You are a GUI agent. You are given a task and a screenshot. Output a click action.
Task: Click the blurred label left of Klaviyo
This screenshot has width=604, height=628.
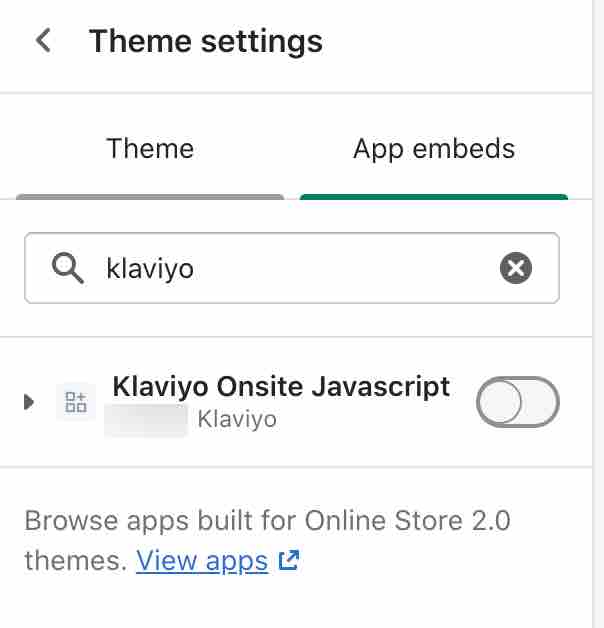tap(146, 420)
